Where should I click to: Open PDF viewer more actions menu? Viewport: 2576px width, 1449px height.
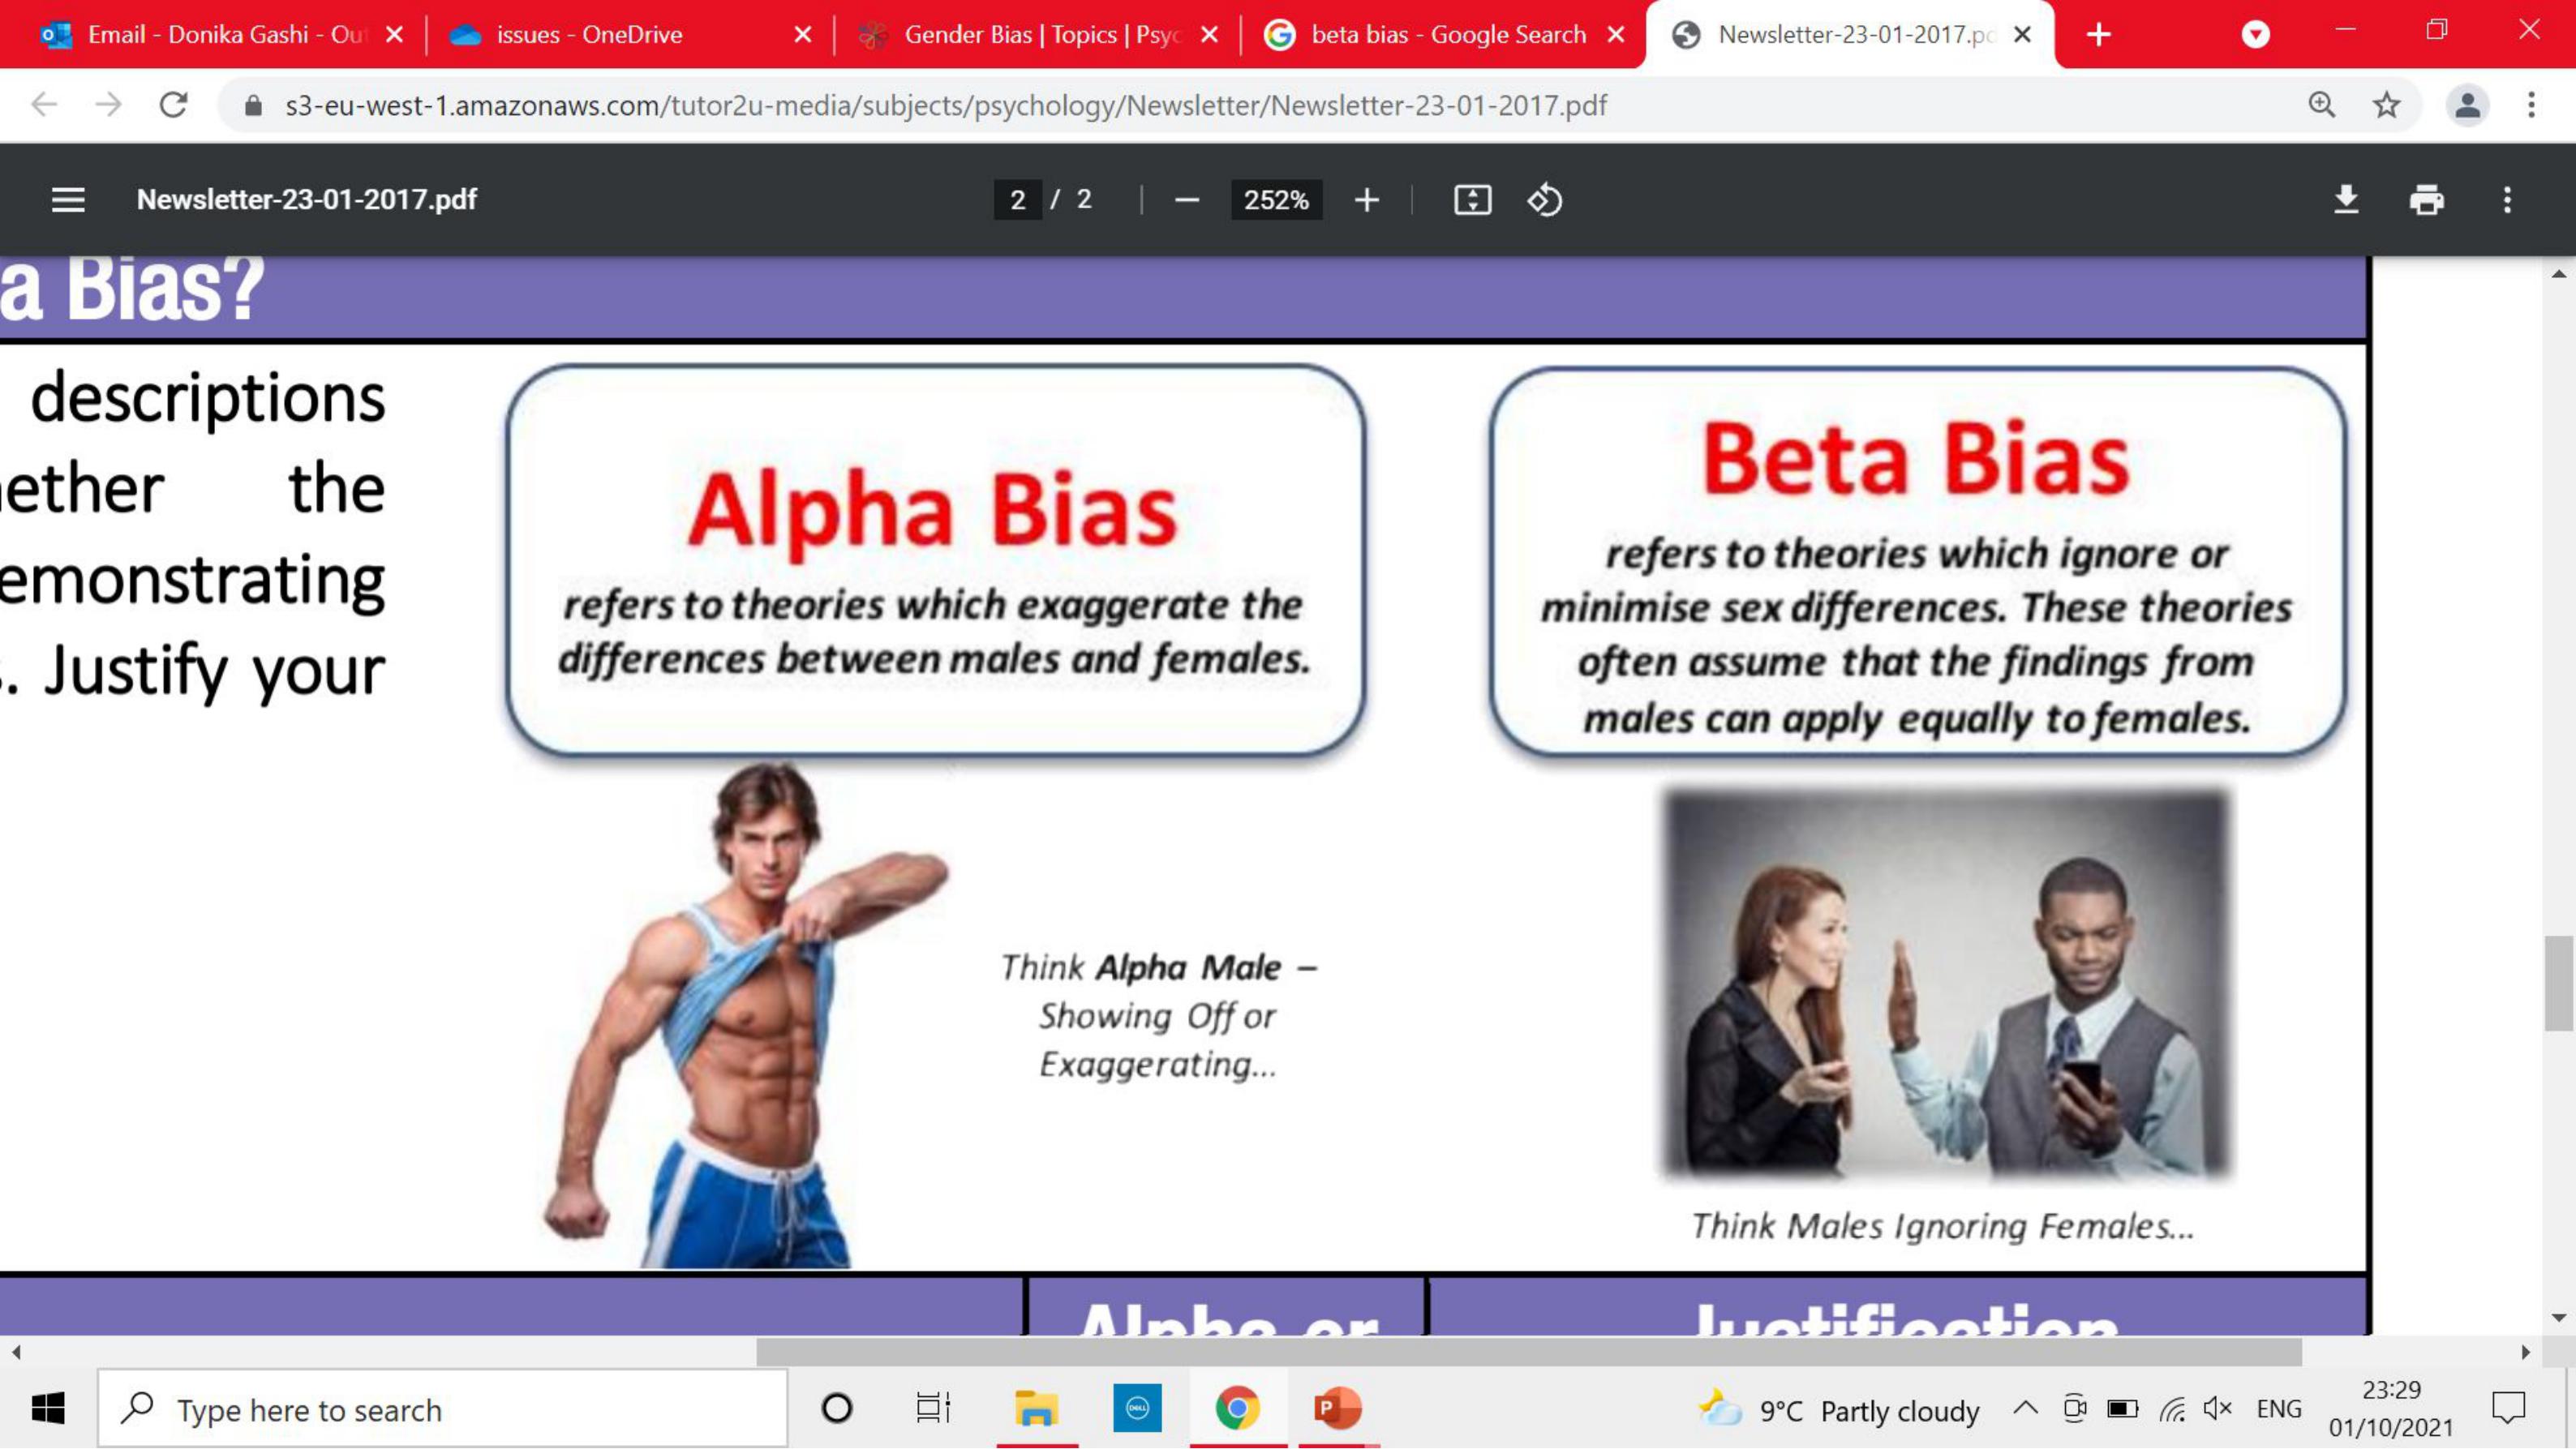[2506, 200]
